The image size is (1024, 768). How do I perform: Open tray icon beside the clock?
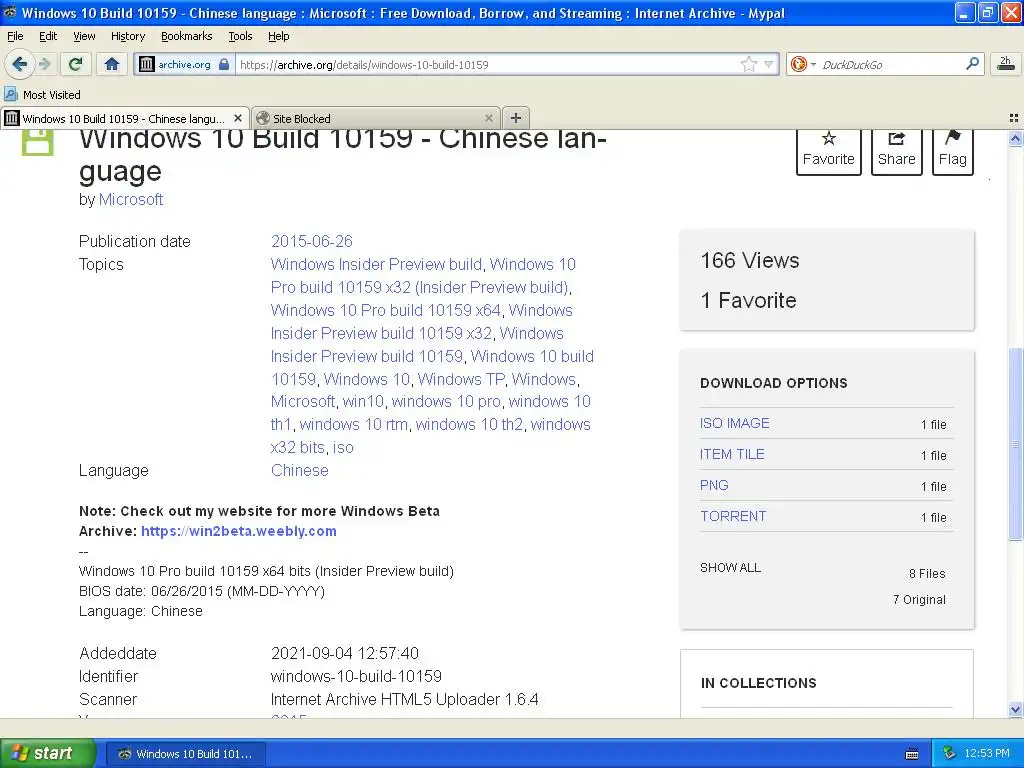tap(950, 754)
